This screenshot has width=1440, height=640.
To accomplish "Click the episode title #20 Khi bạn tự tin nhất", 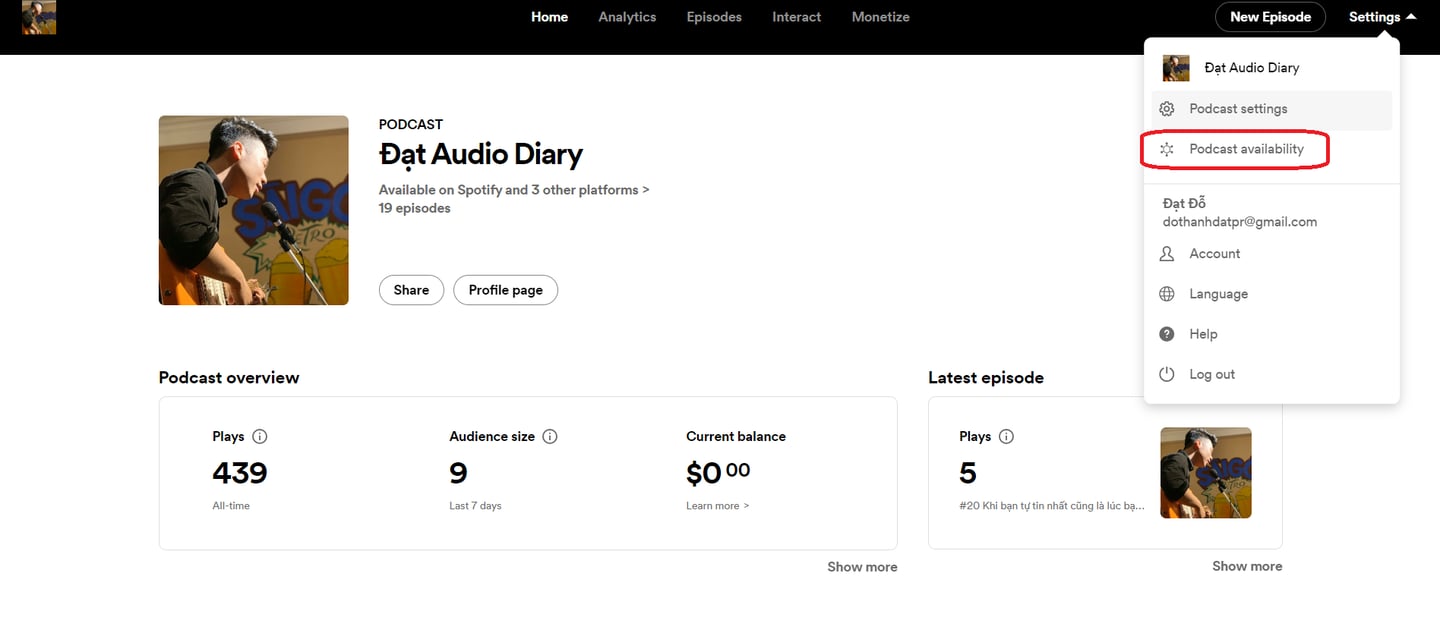I will (x=1052, y=506).
